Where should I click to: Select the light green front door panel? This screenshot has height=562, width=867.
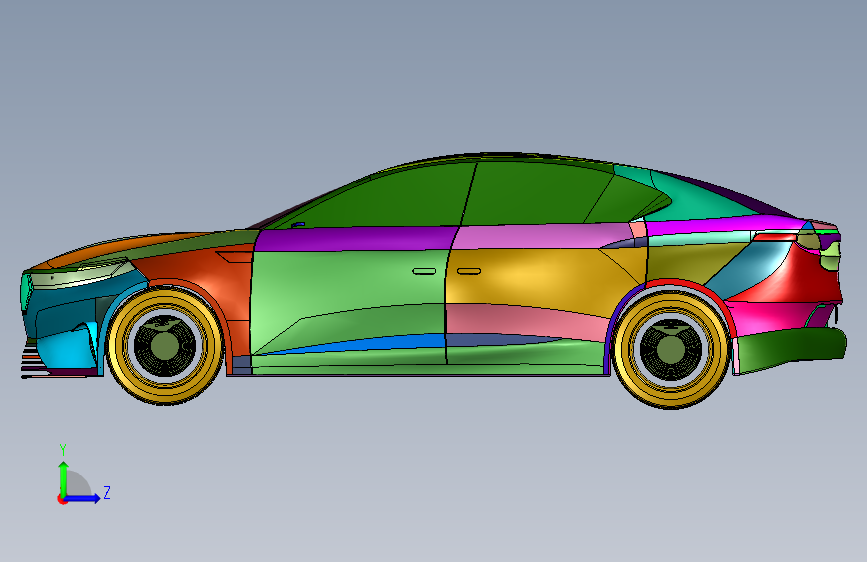click(348, 288)
